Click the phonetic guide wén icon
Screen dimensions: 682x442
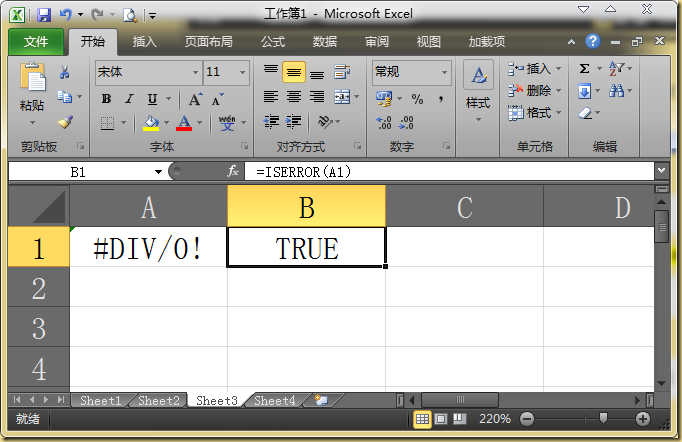(227, 123)
